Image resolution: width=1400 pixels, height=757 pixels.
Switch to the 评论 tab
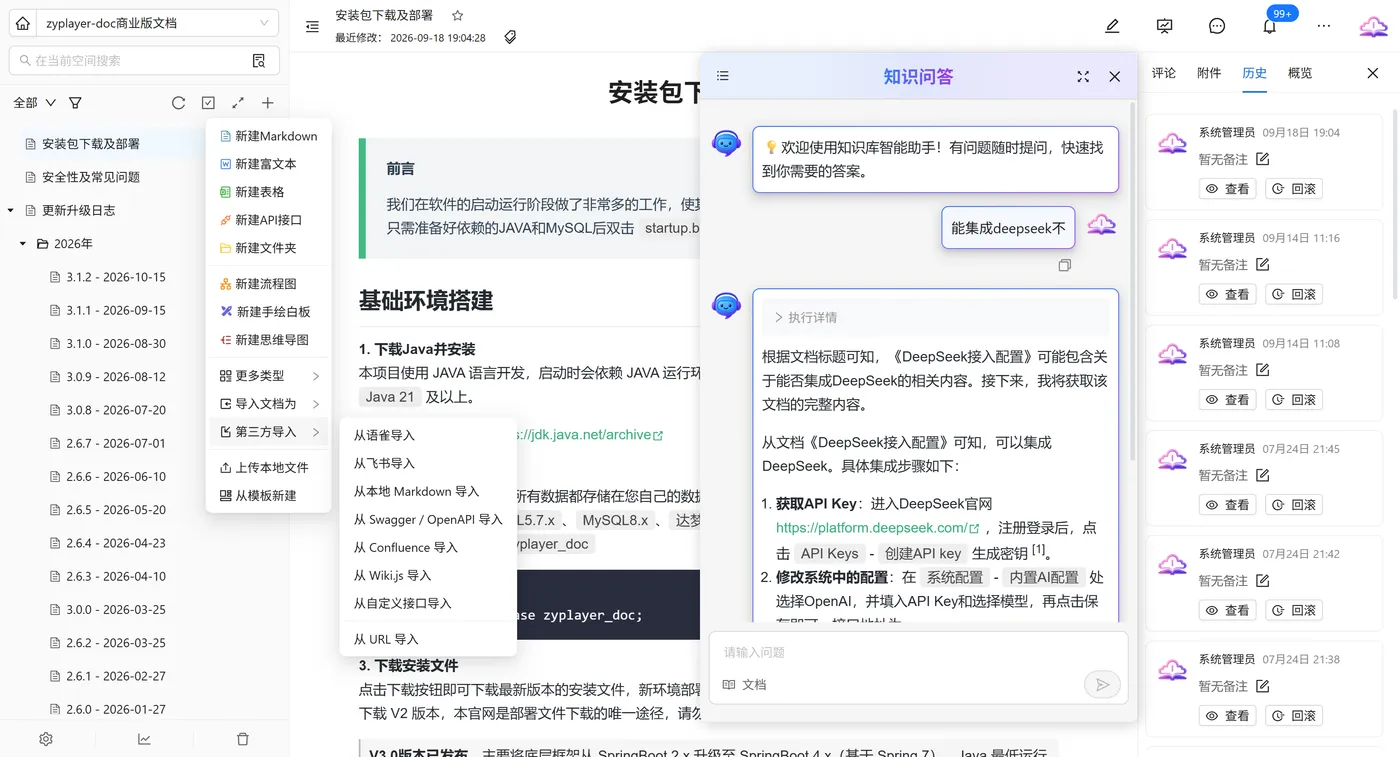[x=1164, y=73]
